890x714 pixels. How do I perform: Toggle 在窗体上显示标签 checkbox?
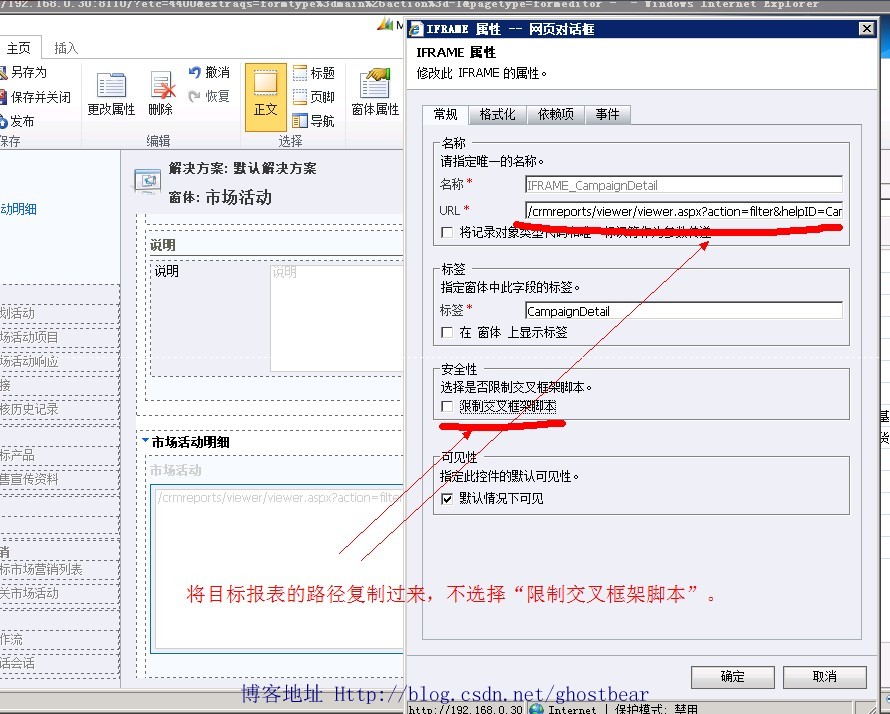(x=447, y=333)
